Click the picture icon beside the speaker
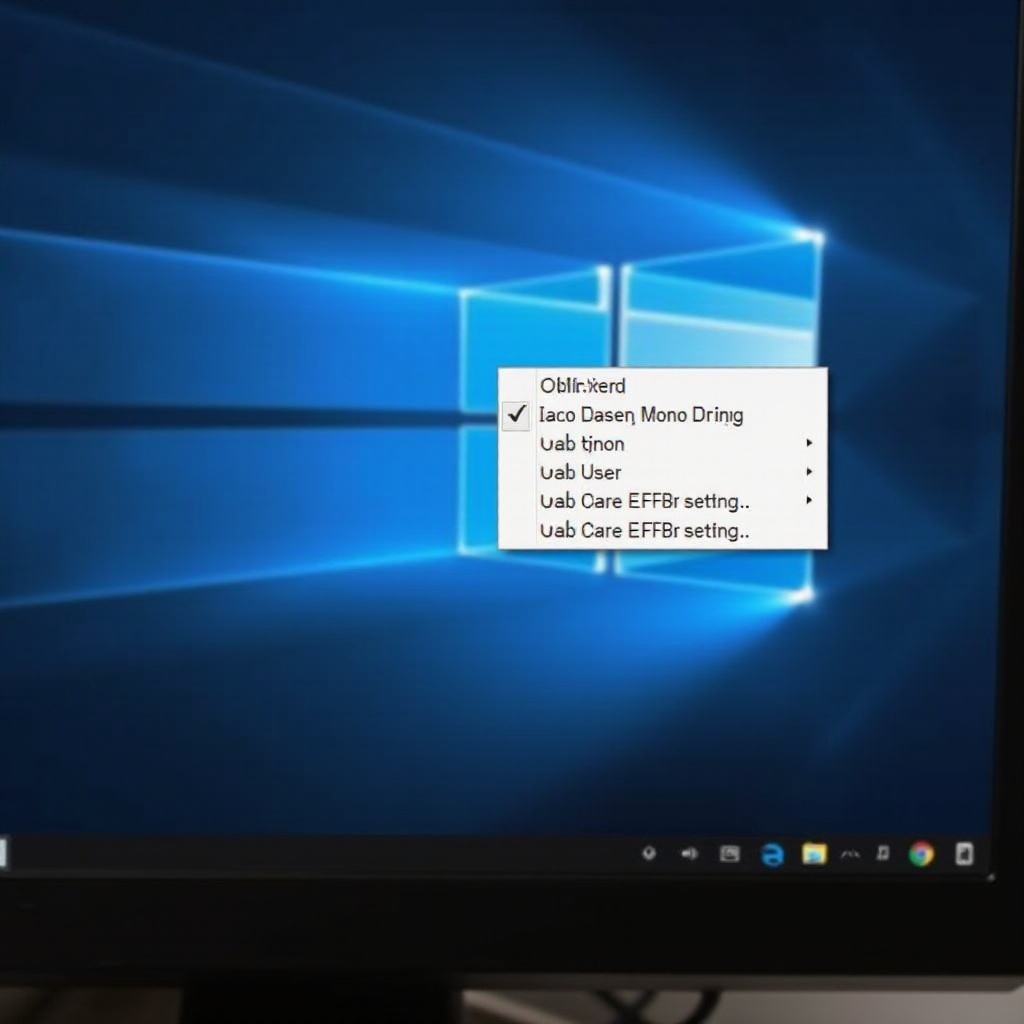 [x=730, y=853]
